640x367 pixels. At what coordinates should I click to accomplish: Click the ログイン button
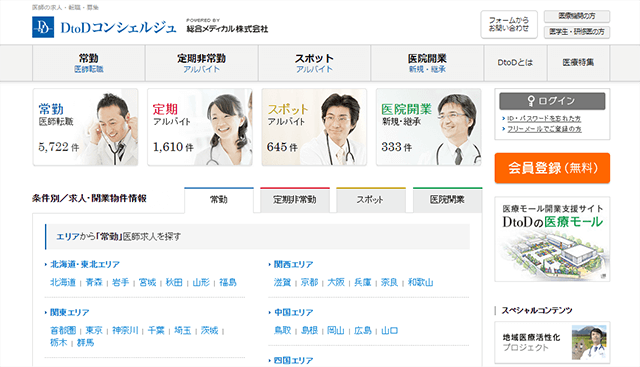[552, 101]
